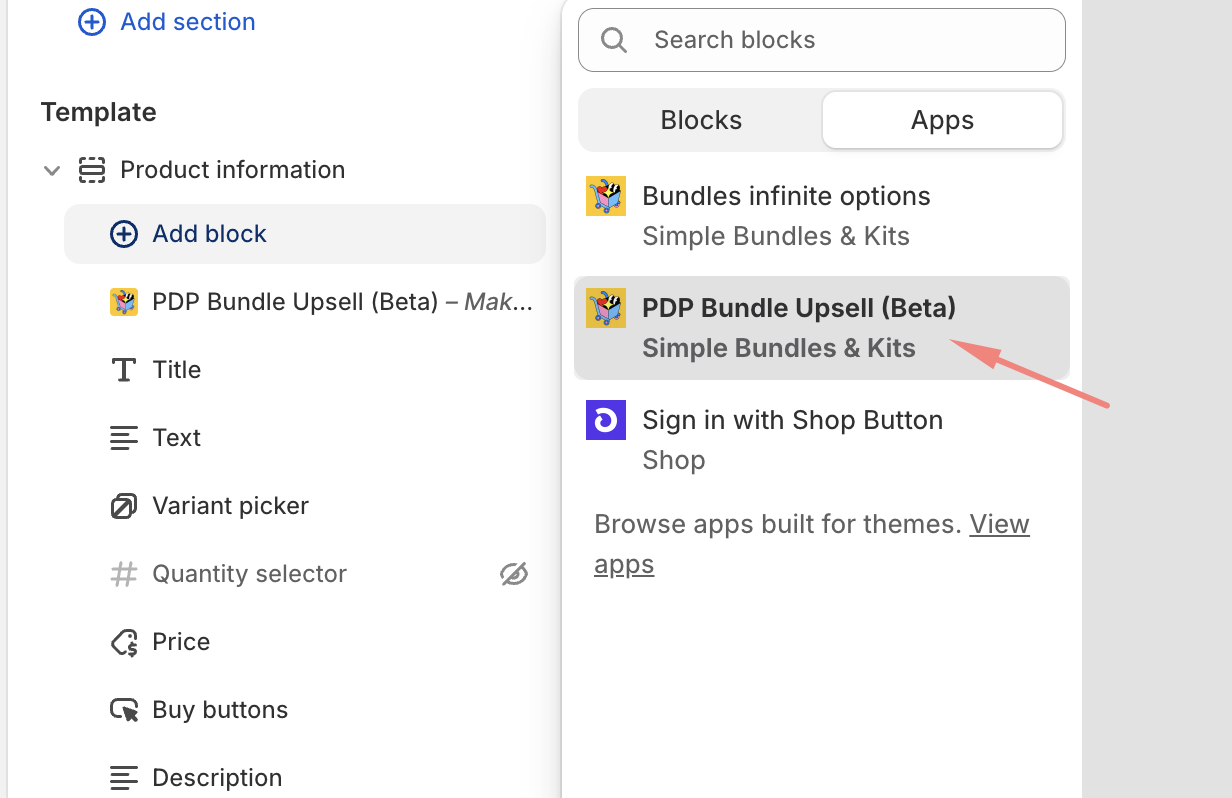Select the Quantity selector block row

click(x=305, y=574)
